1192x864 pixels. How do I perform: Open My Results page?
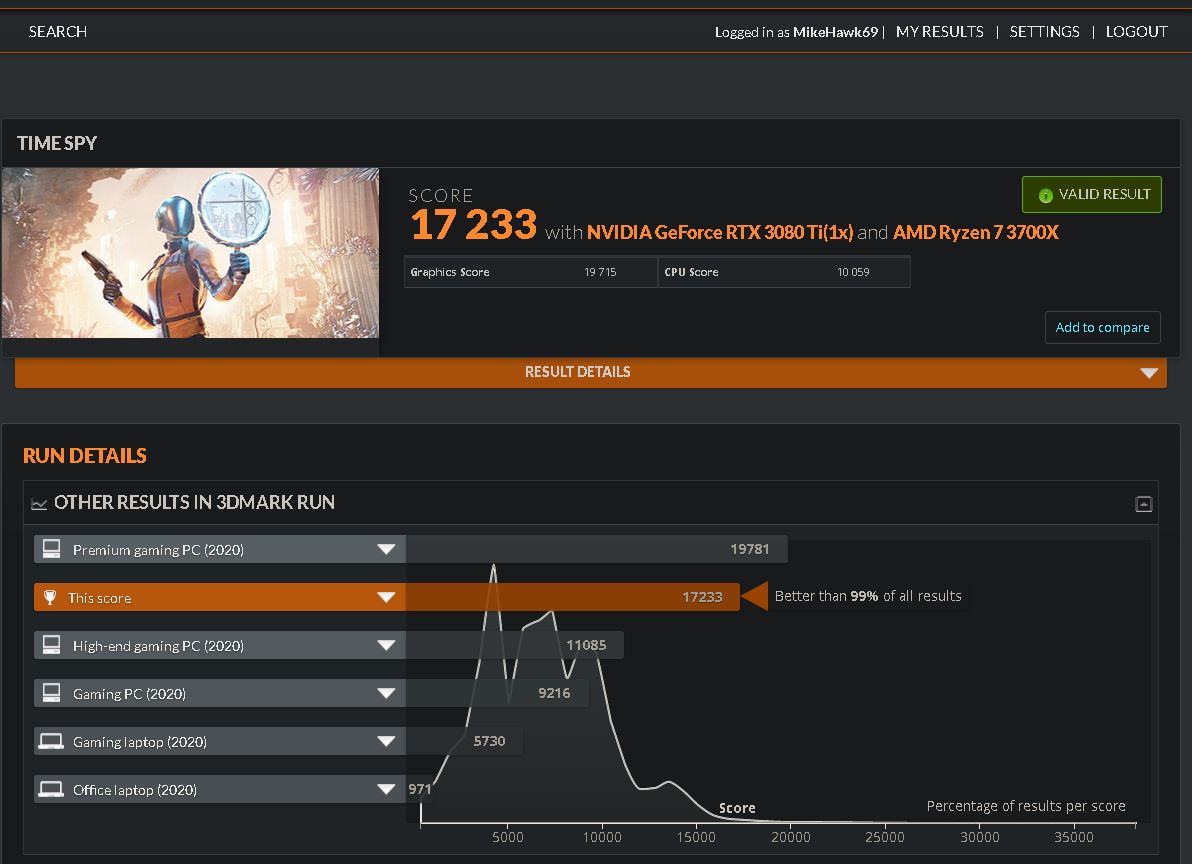point(940,32)
